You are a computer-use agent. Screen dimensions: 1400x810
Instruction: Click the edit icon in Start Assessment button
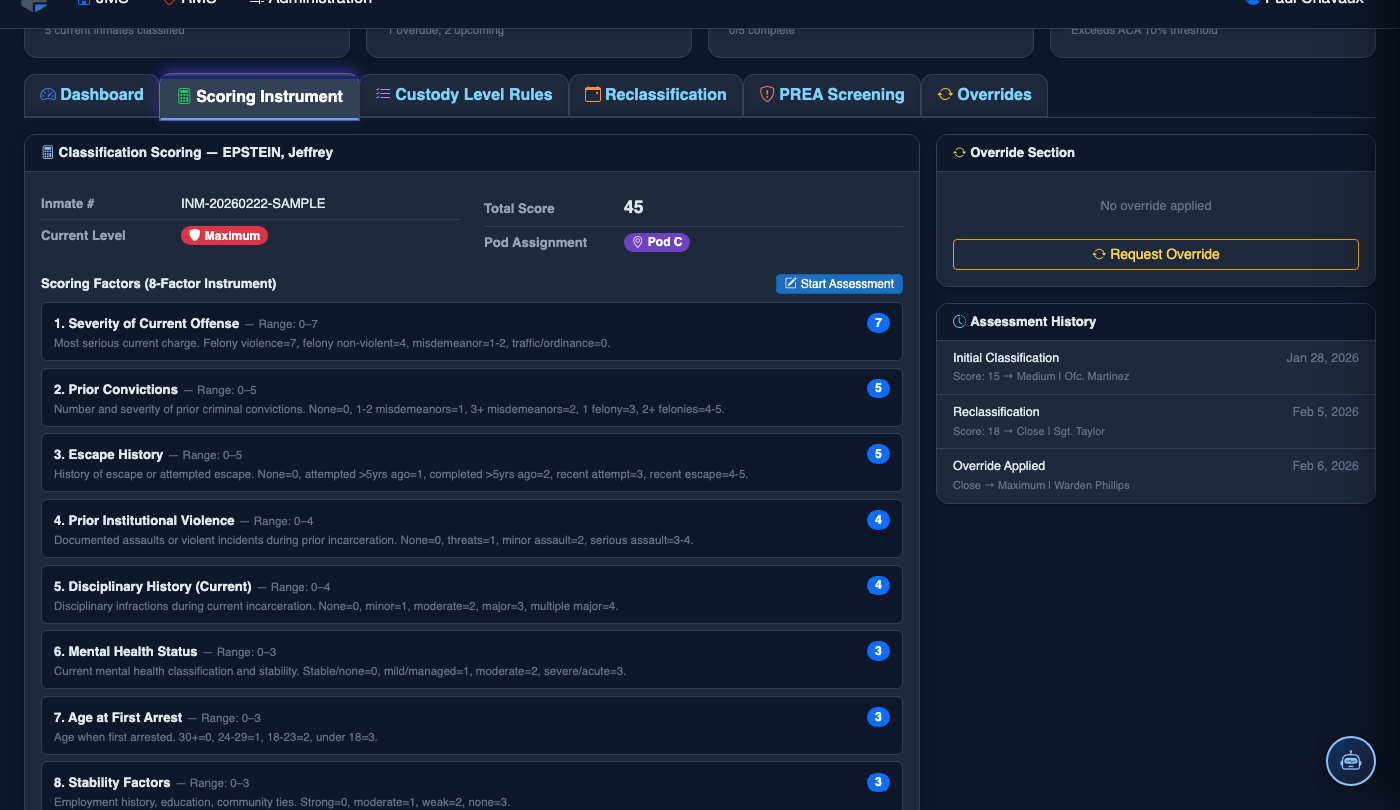(791, 284)
